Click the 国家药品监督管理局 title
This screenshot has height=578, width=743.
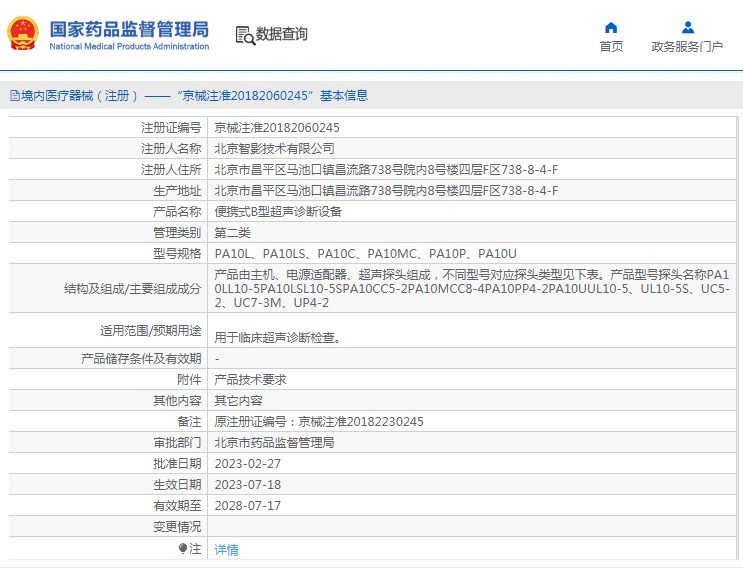(x=129, y=29)
